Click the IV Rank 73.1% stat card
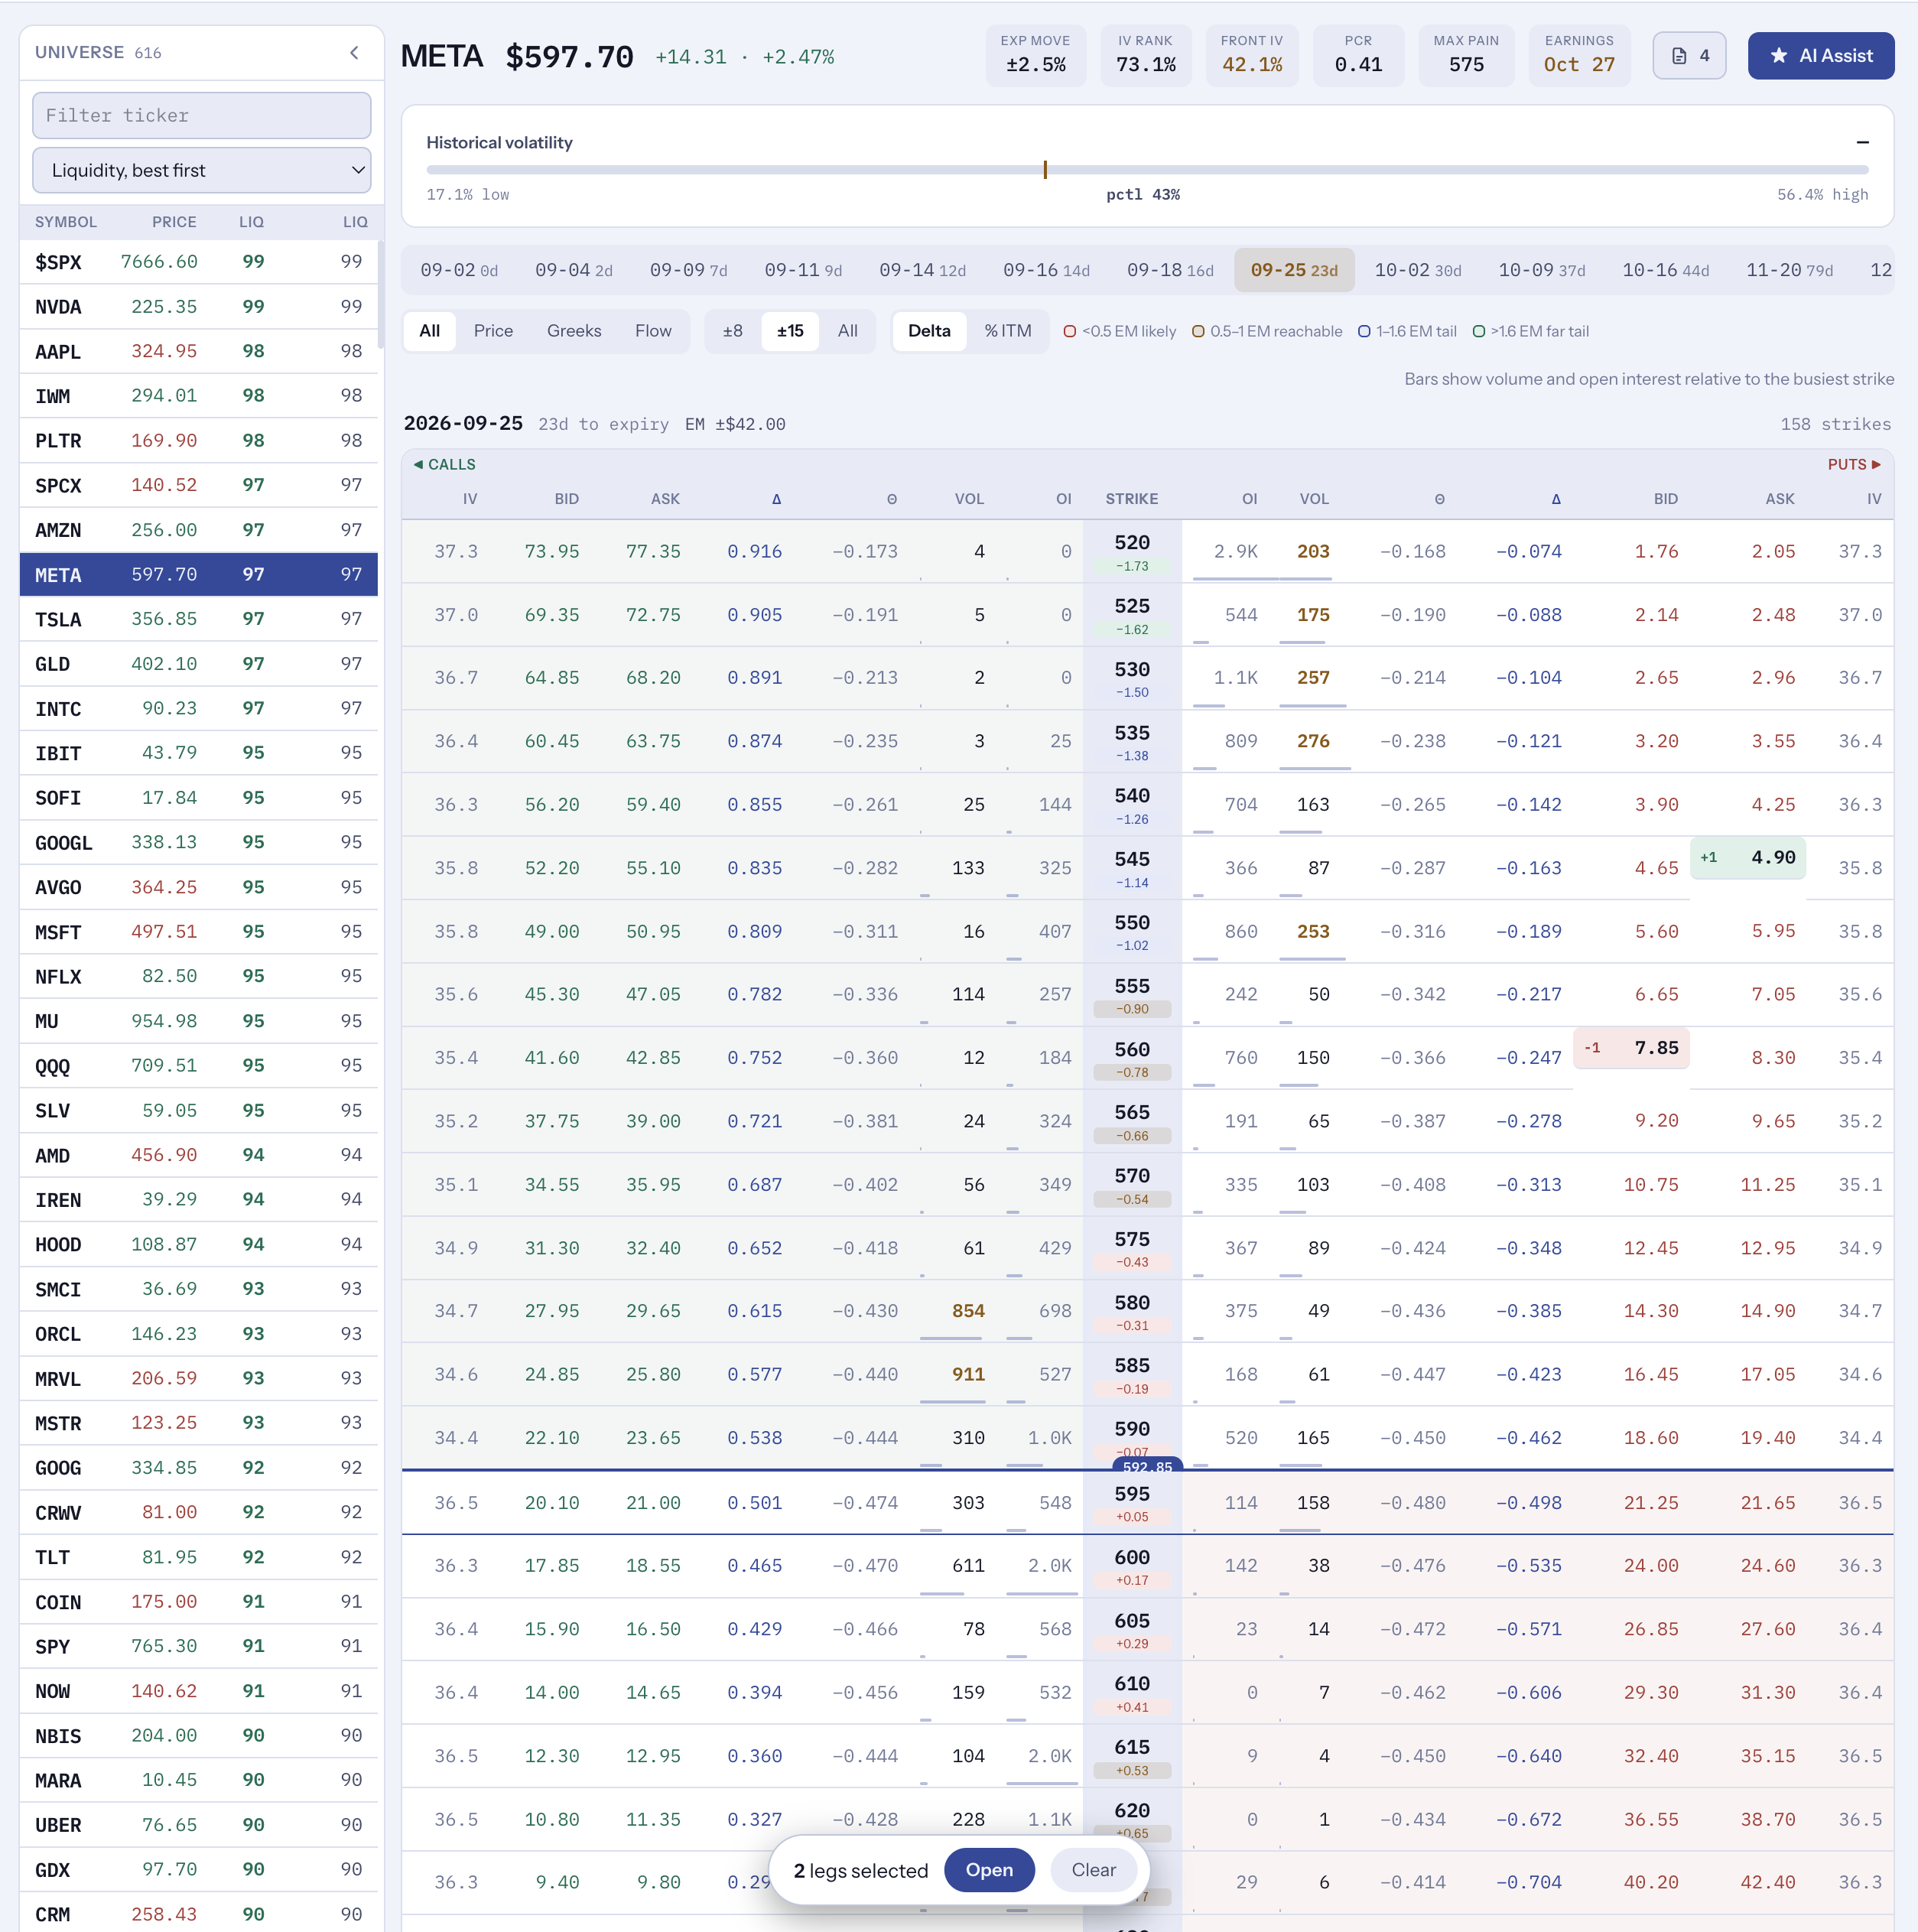This screenshot has width=1918, height=1932. click(x=1145, y=56)
